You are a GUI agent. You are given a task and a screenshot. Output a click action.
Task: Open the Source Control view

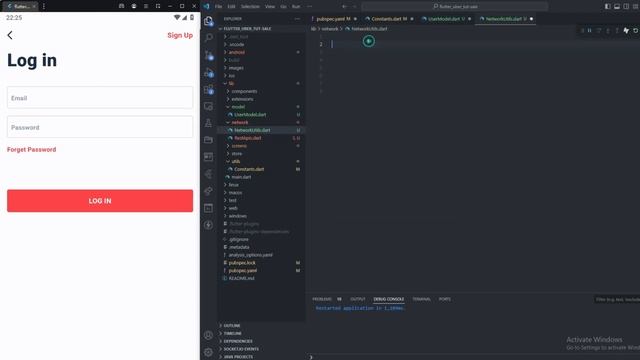pyautogui.click(x=208, y=55)
